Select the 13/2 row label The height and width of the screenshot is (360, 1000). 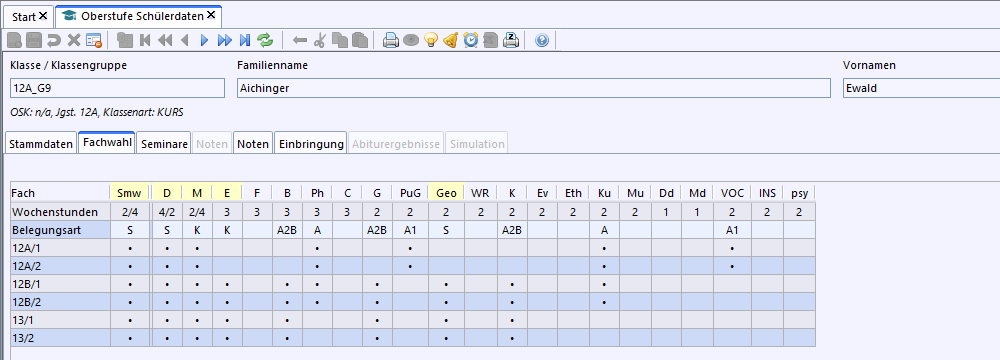tap(61, 337)
